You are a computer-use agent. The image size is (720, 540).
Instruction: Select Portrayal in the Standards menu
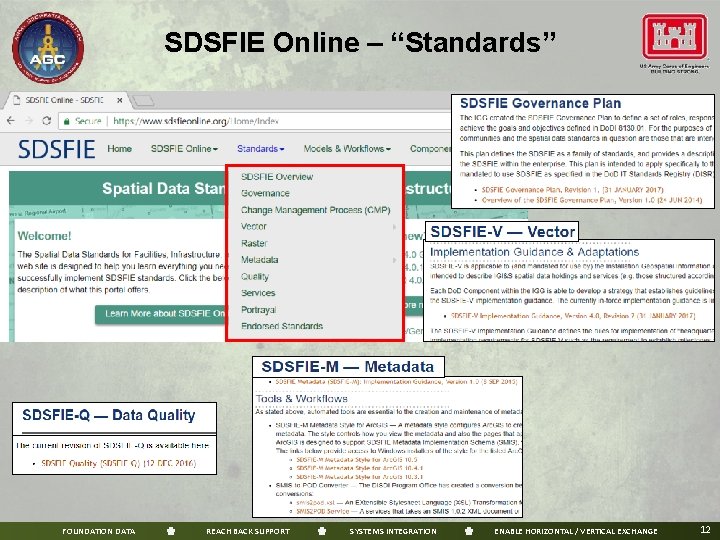pyautogui.click(x=259, y=309)
